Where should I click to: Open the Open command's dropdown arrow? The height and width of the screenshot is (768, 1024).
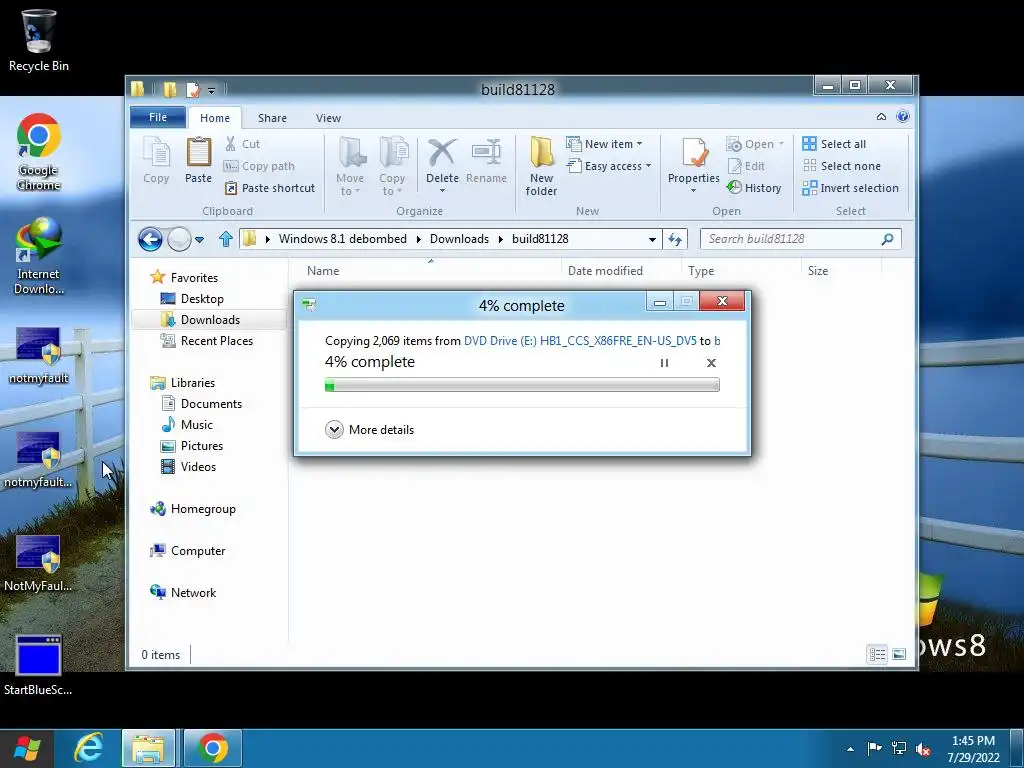(x=781, y=144)
